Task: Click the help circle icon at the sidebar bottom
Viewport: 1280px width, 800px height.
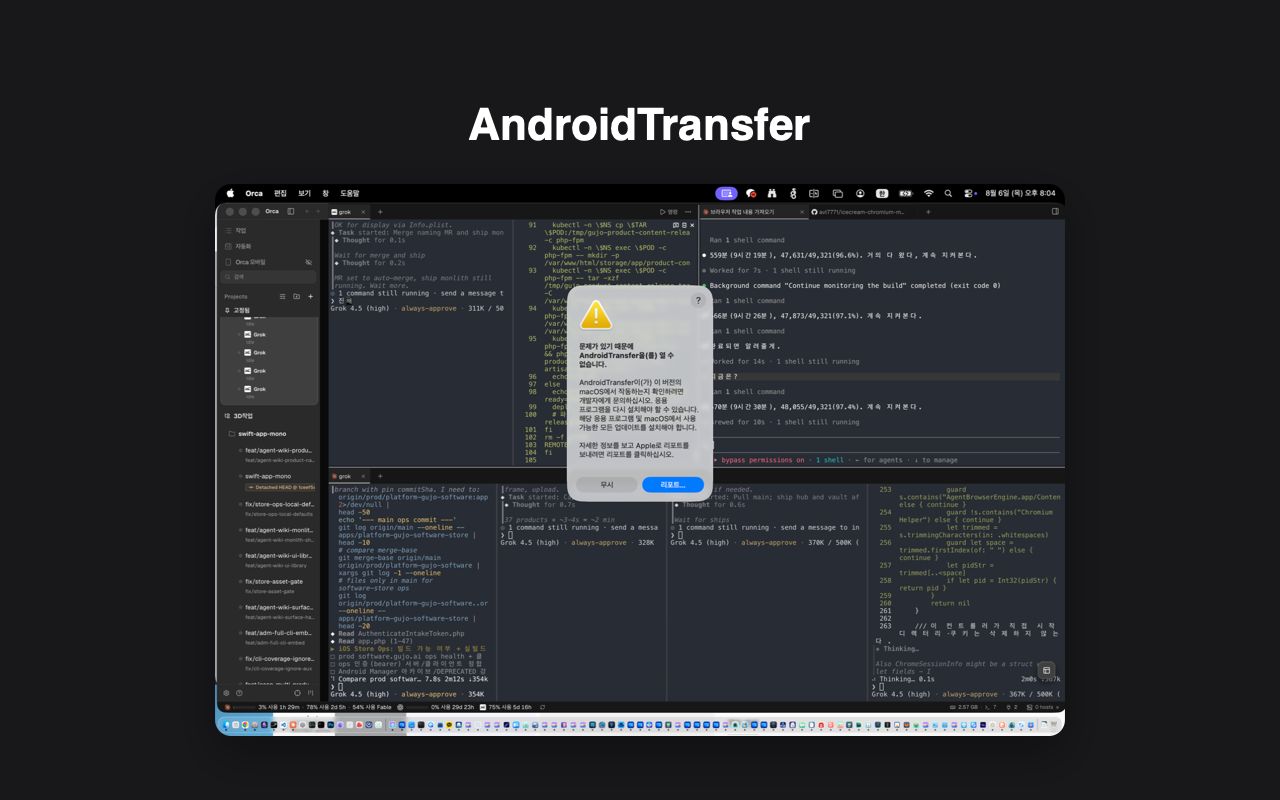Action: (239, 692)
